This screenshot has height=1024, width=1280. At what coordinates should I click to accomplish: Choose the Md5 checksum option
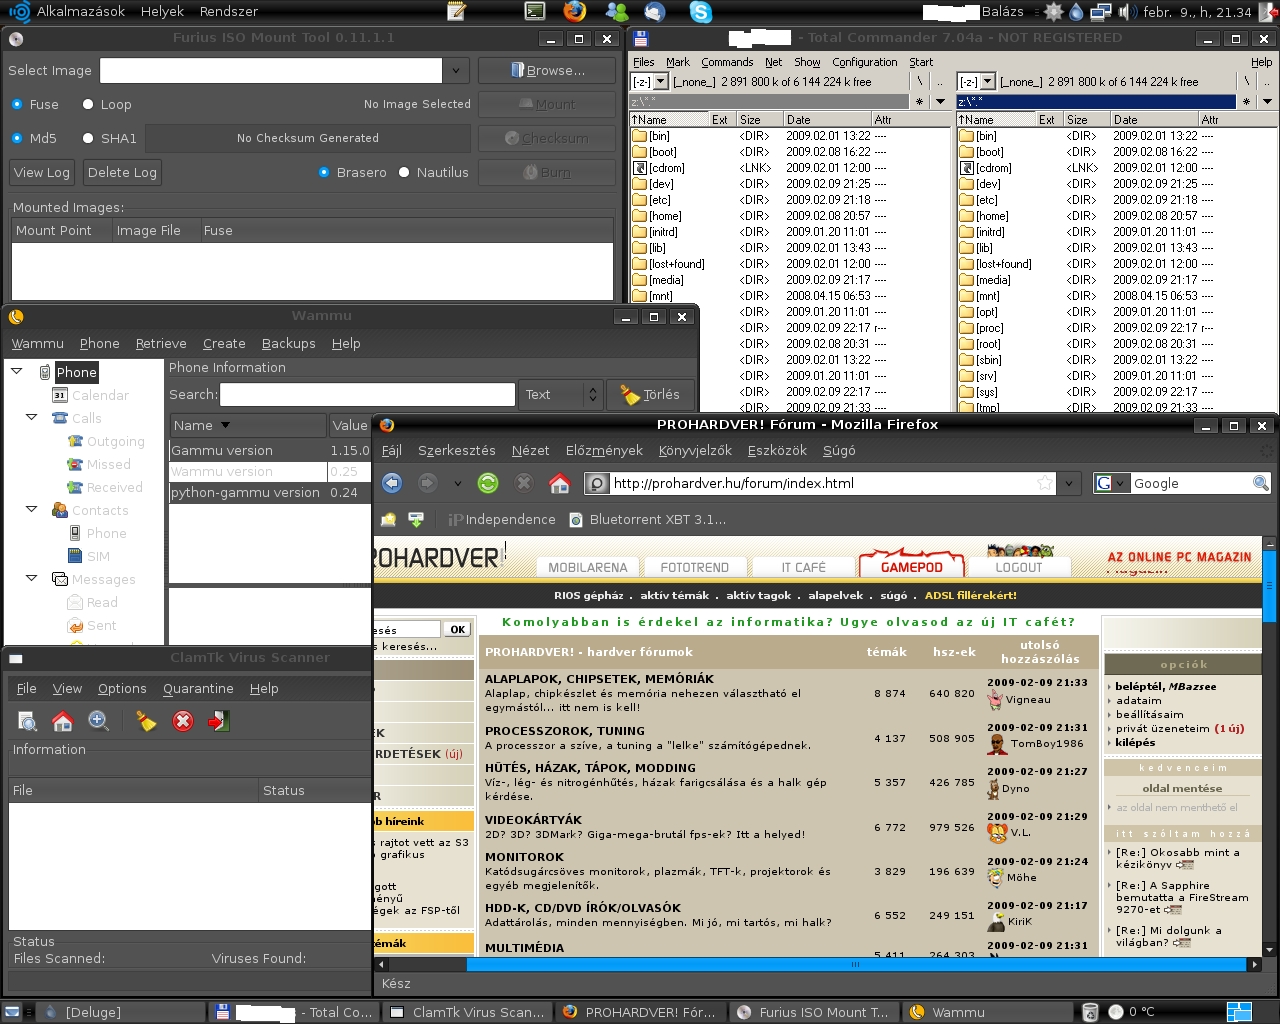tap(17, 138)
